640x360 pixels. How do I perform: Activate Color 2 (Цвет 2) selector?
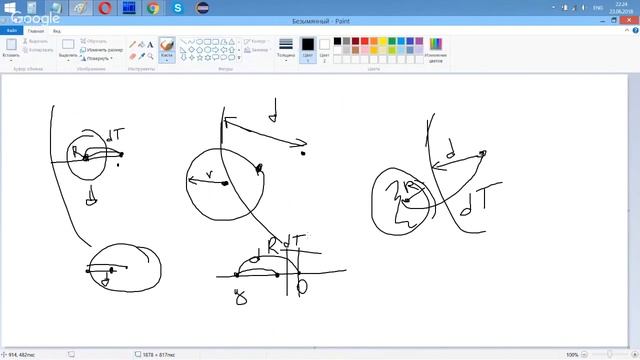point(324,50)
